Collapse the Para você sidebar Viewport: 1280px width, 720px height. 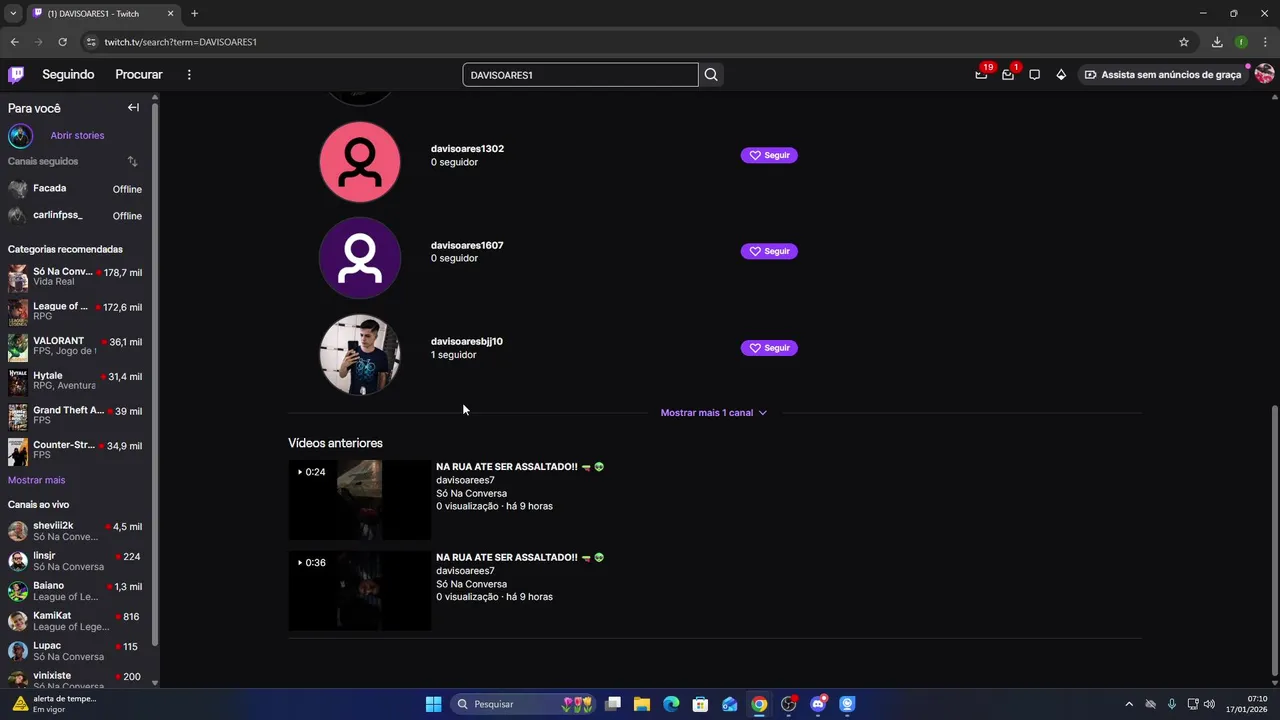(x=133, y=108)
